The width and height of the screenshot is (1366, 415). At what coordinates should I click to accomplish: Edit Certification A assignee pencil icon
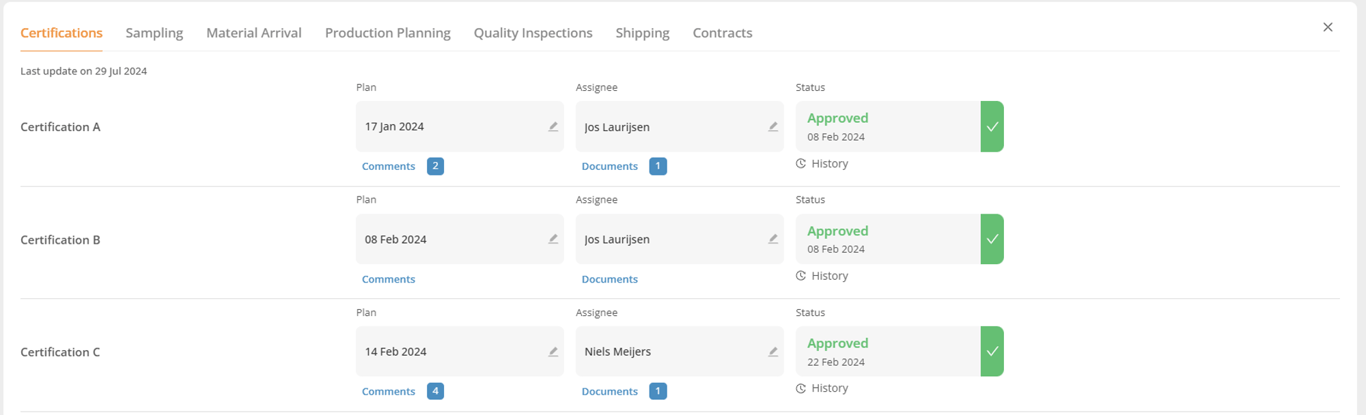[x=773, y=127]
